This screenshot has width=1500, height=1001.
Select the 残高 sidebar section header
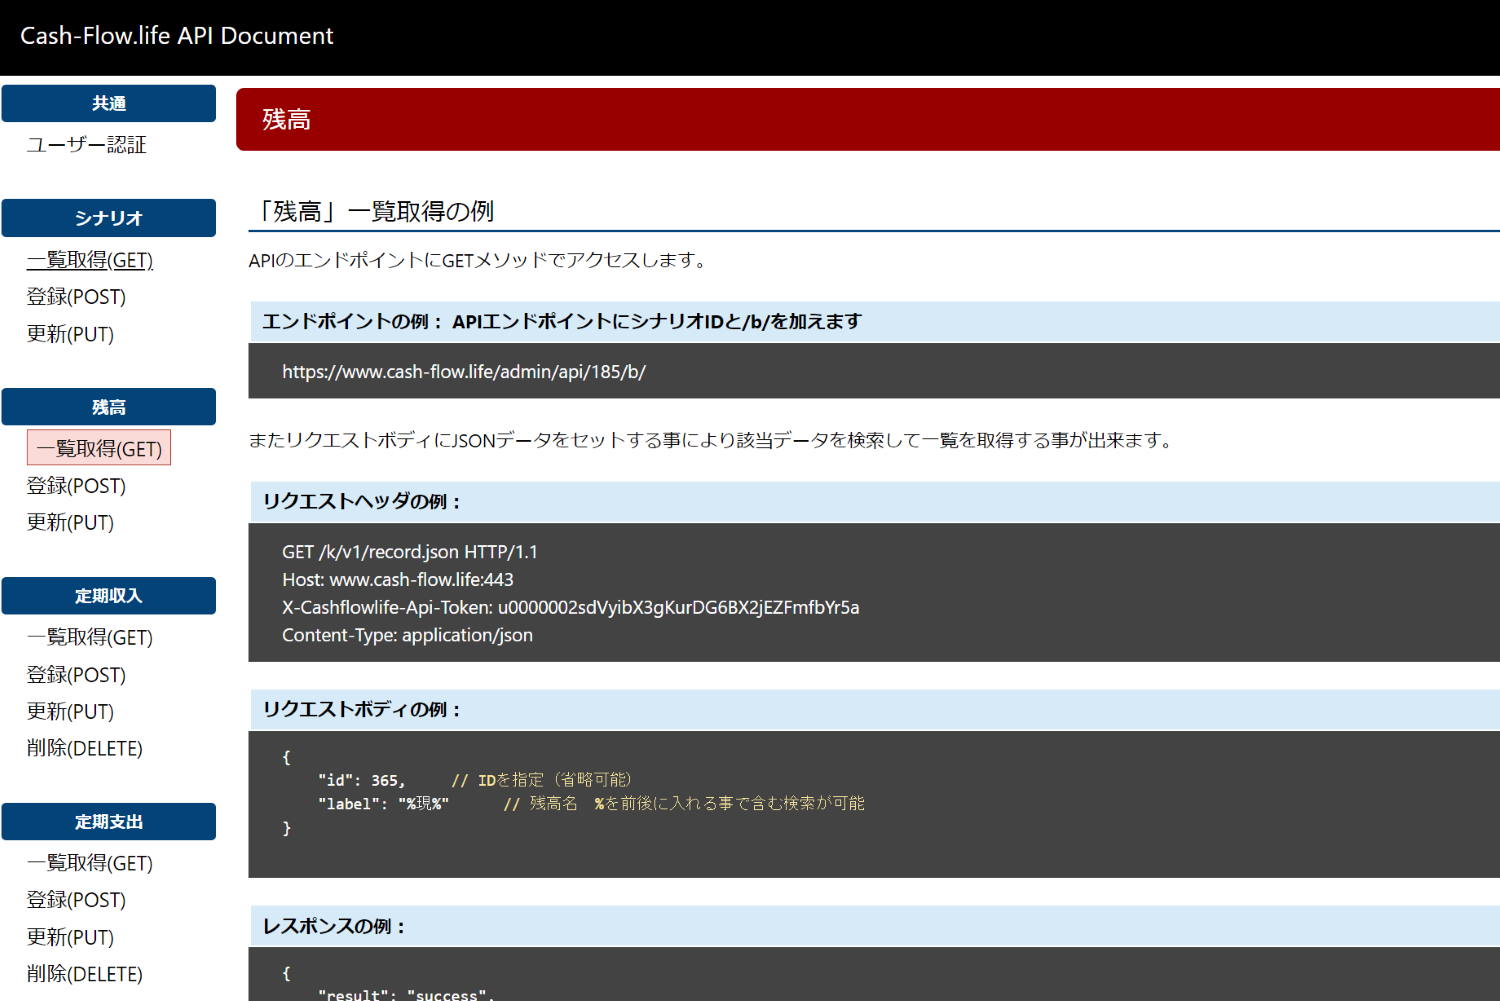coord(109,407)
